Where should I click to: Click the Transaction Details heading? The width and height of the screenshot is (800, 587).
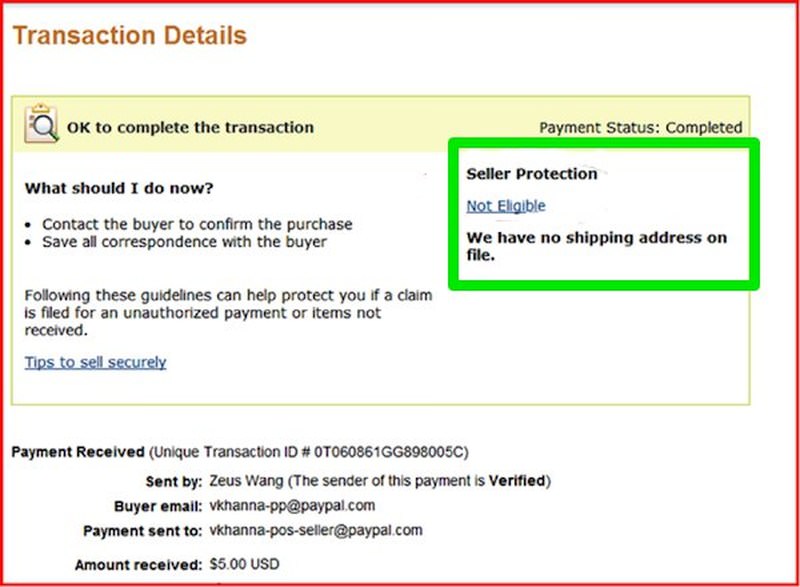(130, 36)
